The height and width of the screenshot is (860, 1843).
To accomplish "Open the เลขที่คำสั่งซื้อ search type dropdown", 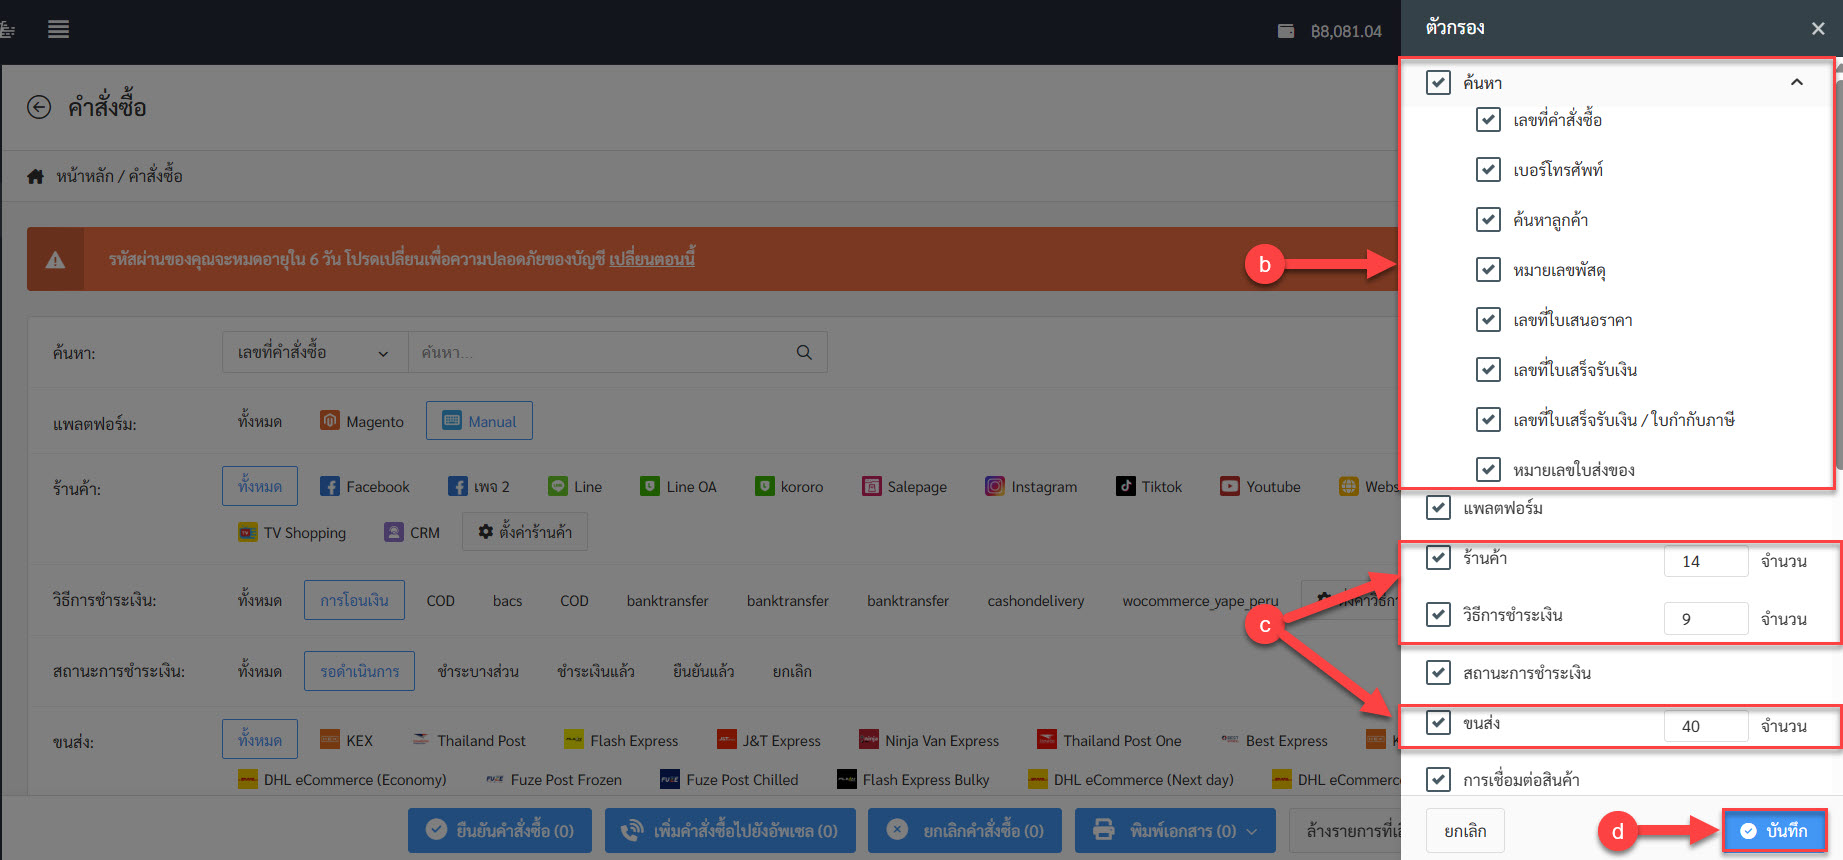I will coord(314,352).
